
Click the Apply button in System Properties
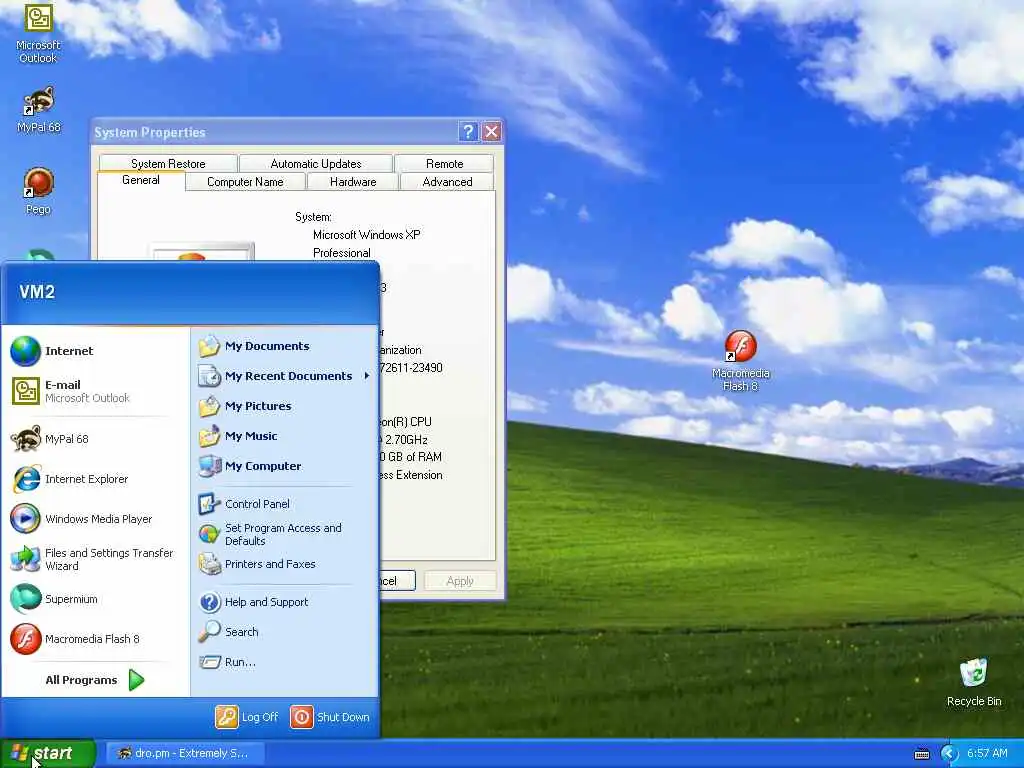coord(460,581)
